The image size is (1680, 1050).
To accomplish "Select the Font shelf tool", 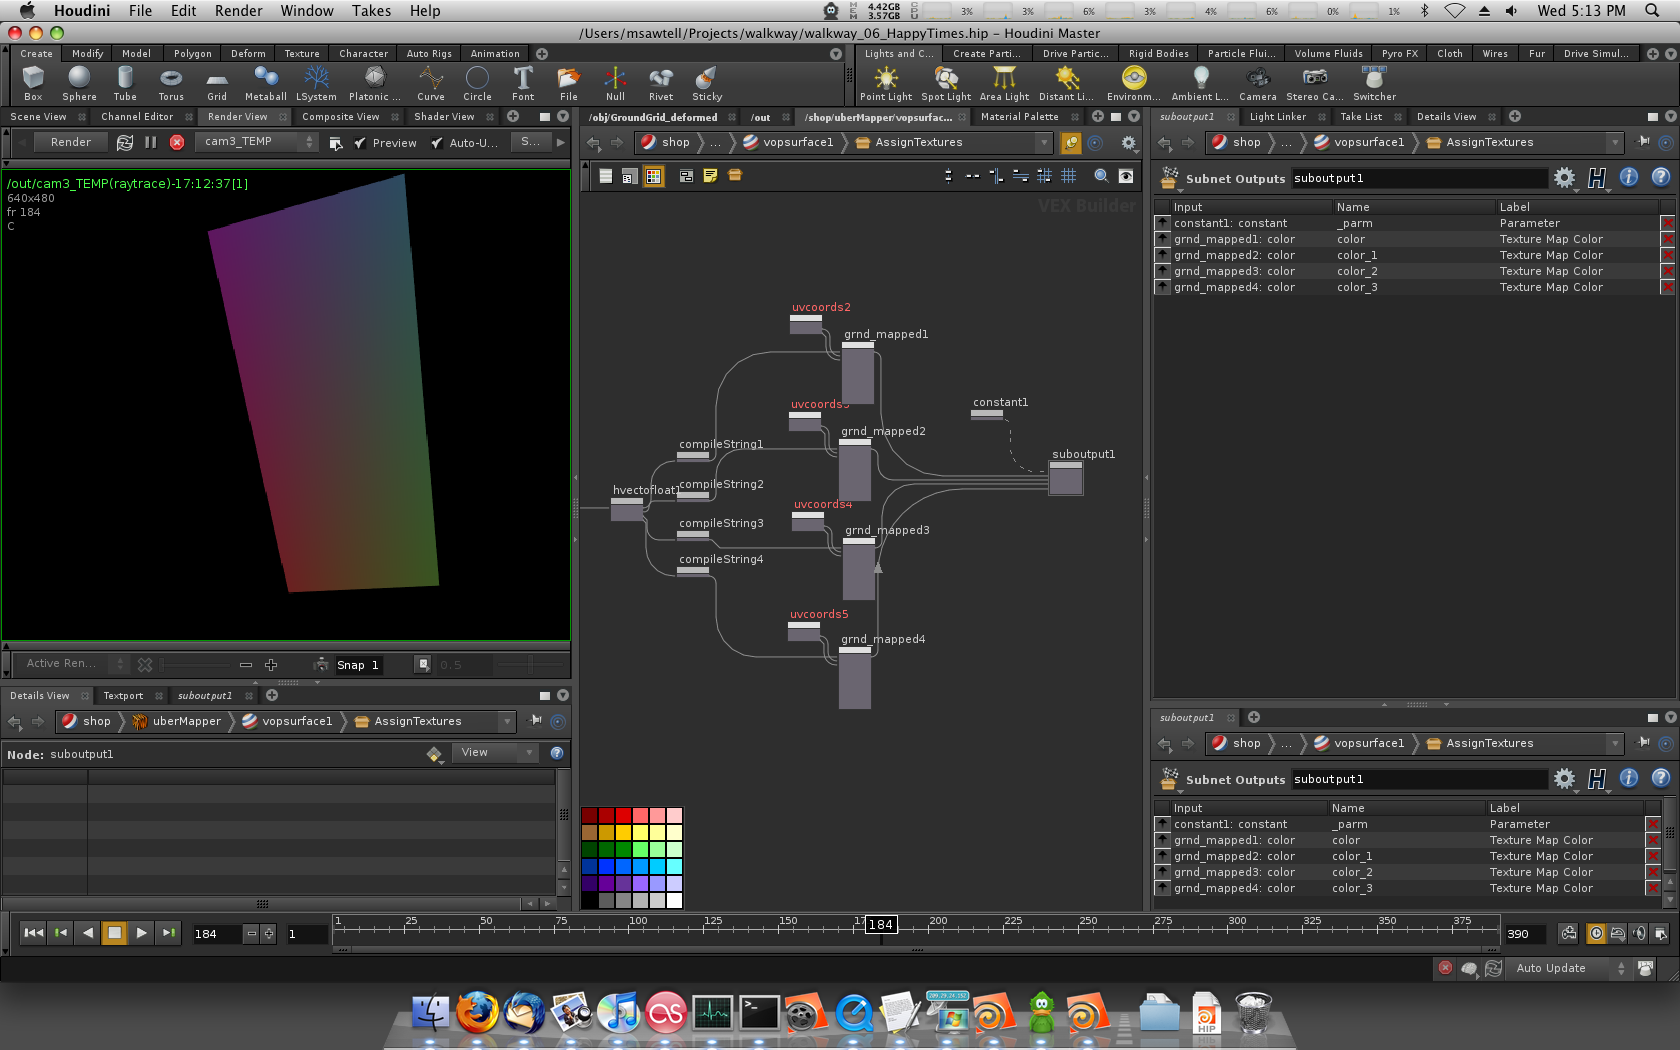I will point(523,83).
